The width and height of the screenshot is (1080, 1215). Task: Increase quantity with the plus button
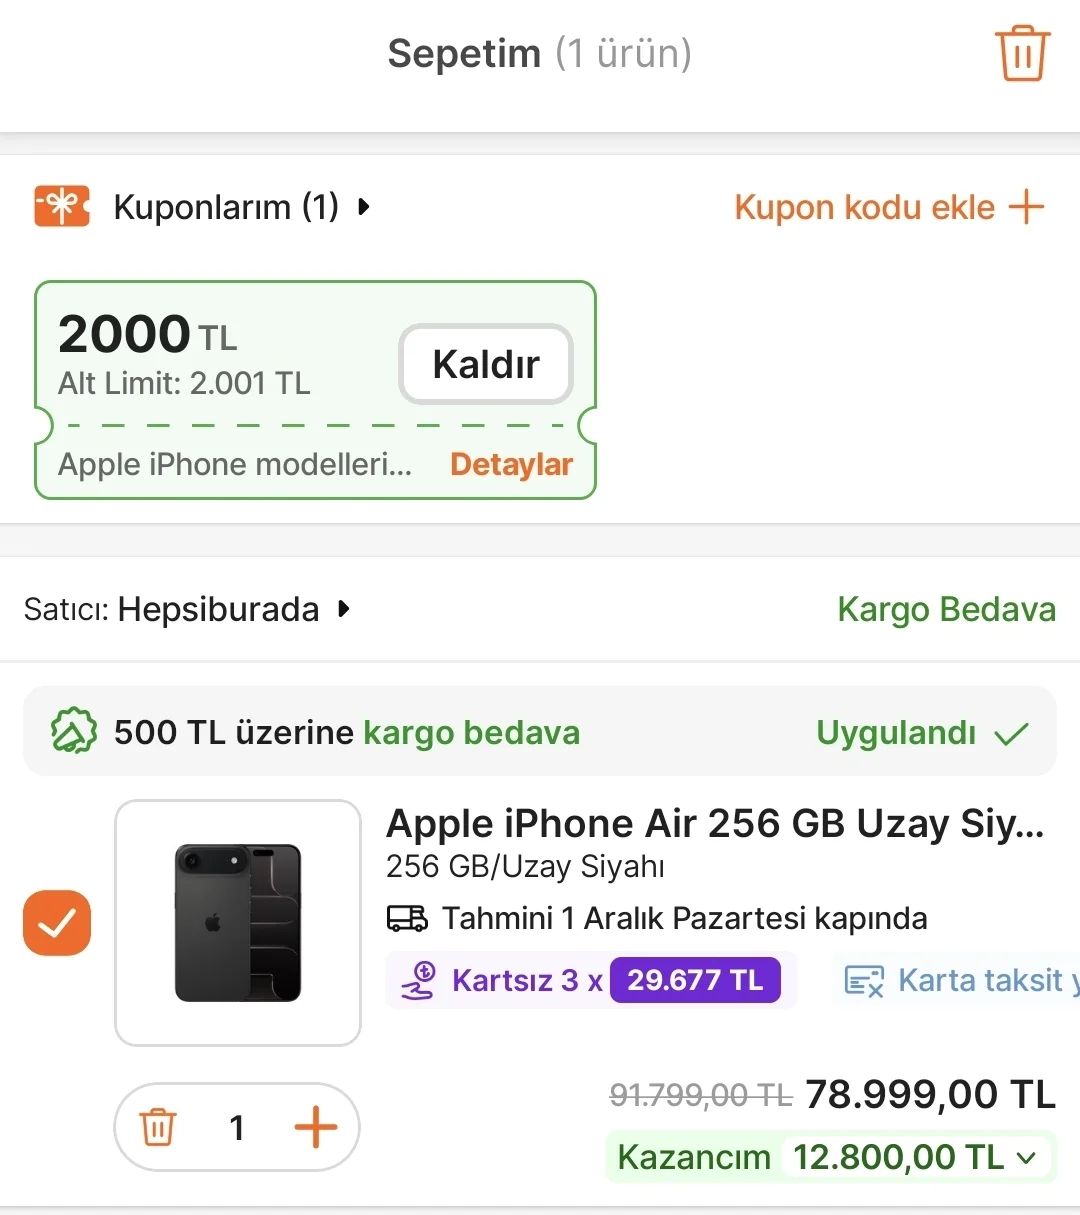(x=315, y=1127)
